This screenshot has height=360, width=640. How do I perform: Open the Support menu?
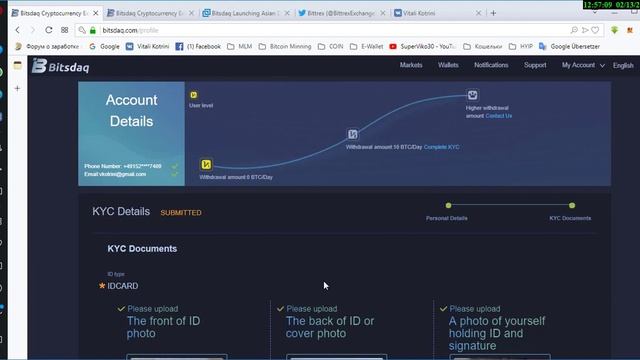click(535, 65)
